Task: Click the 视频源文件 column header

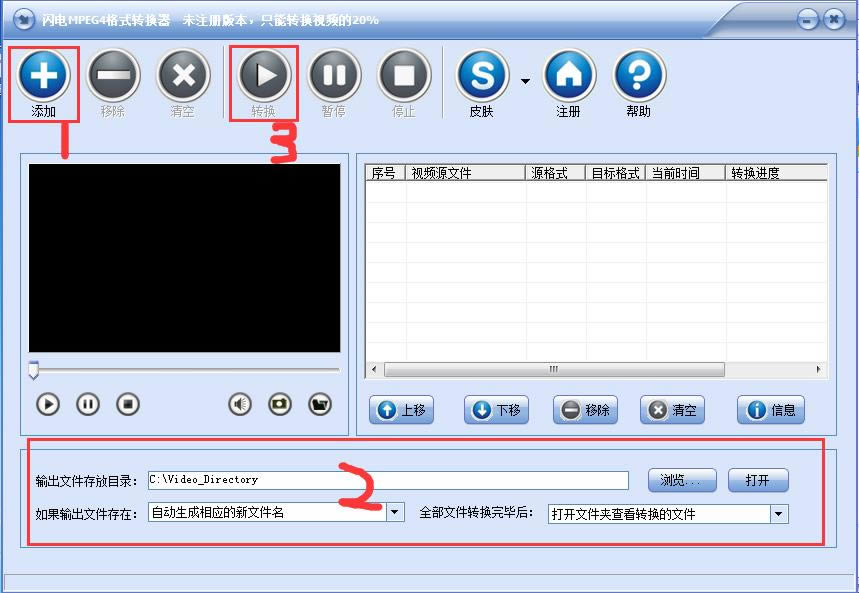Action: [x=465, y=173]
